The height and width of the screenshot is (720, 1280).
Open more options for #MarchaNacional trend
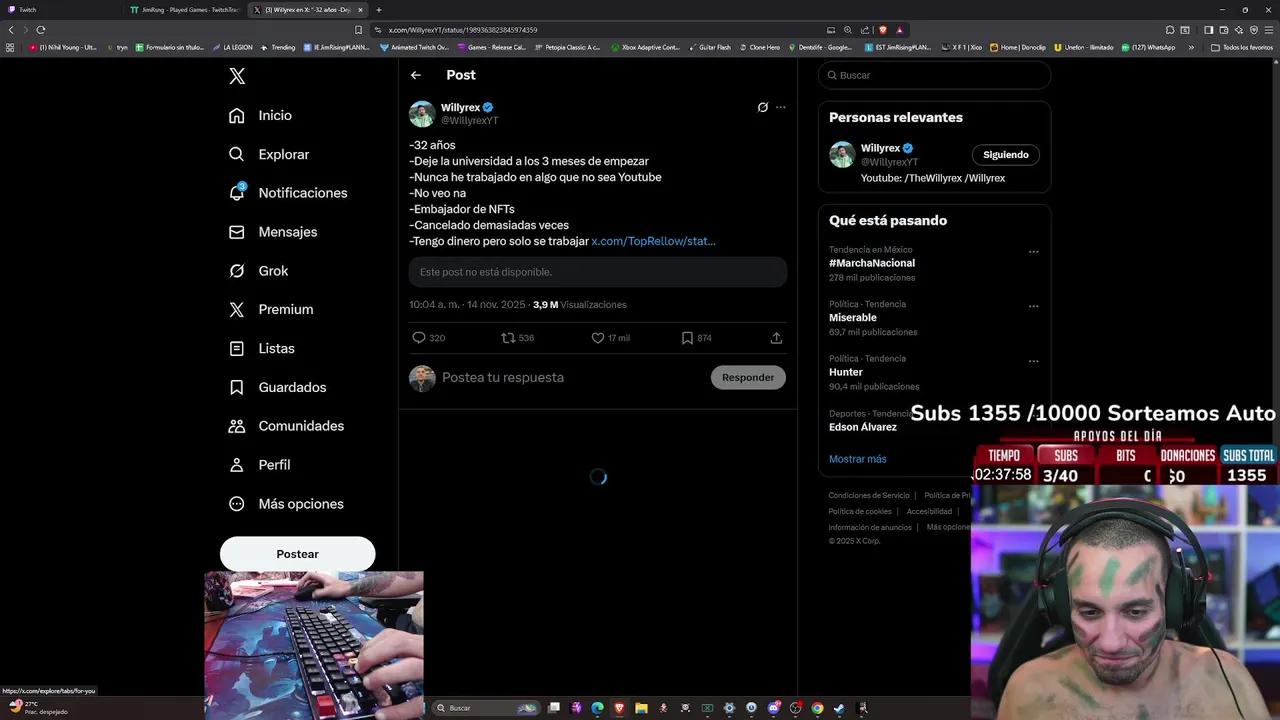pos(1034,252)
